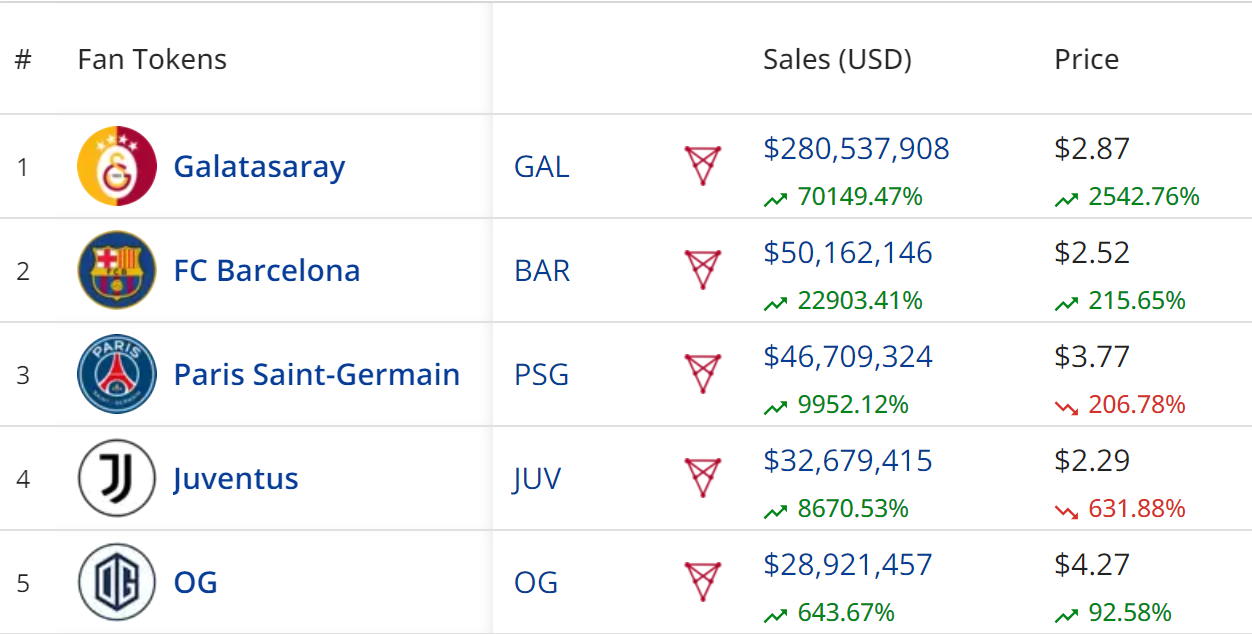Click the JUV ticker symbol
This screenshot has width=1252, height=634.
(x=537, y=478)
